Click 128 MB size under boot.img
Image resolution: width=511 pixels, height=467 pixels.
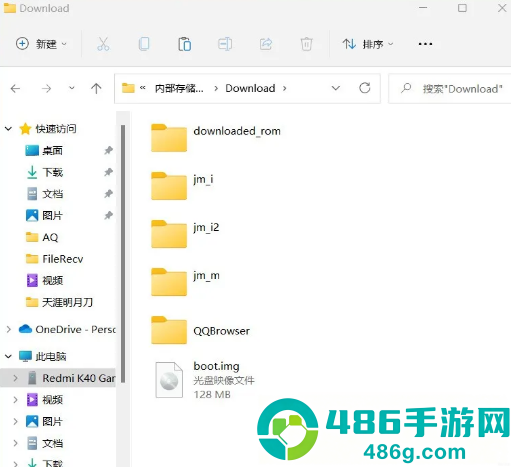[x=212, y=395]
